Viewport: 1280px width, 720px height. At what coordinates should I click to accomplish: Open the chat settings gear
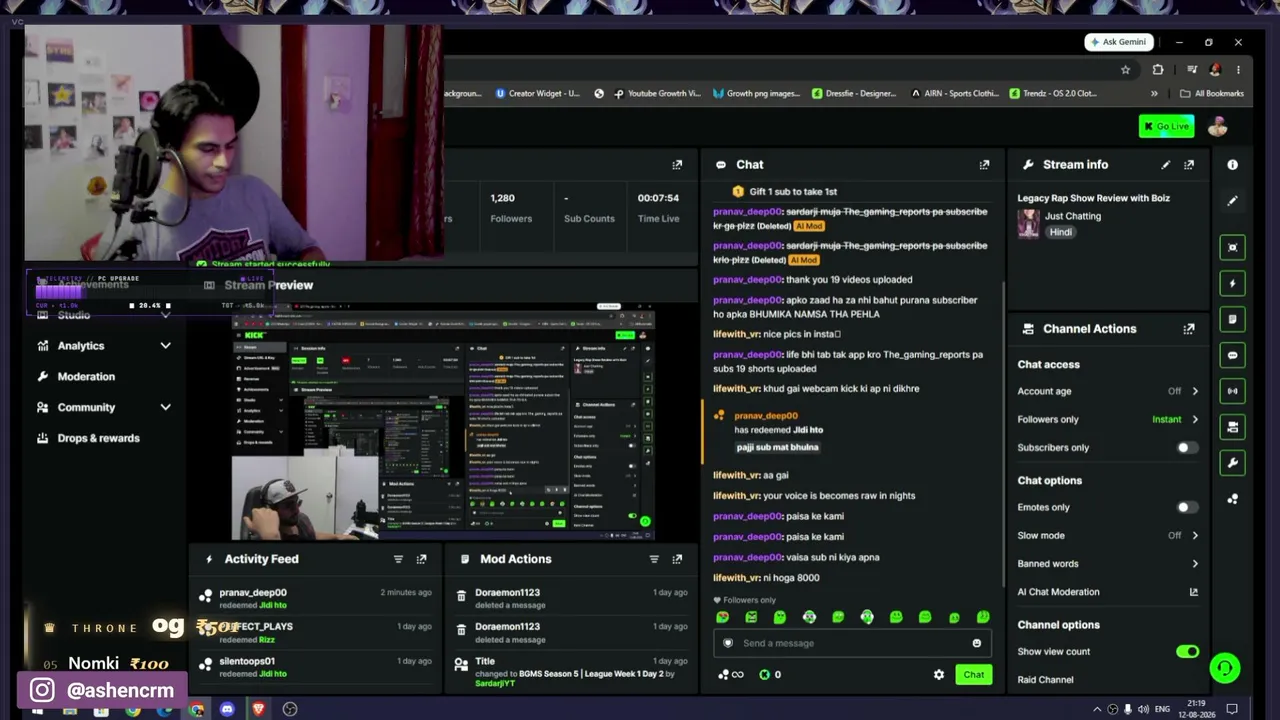point(938,675)
